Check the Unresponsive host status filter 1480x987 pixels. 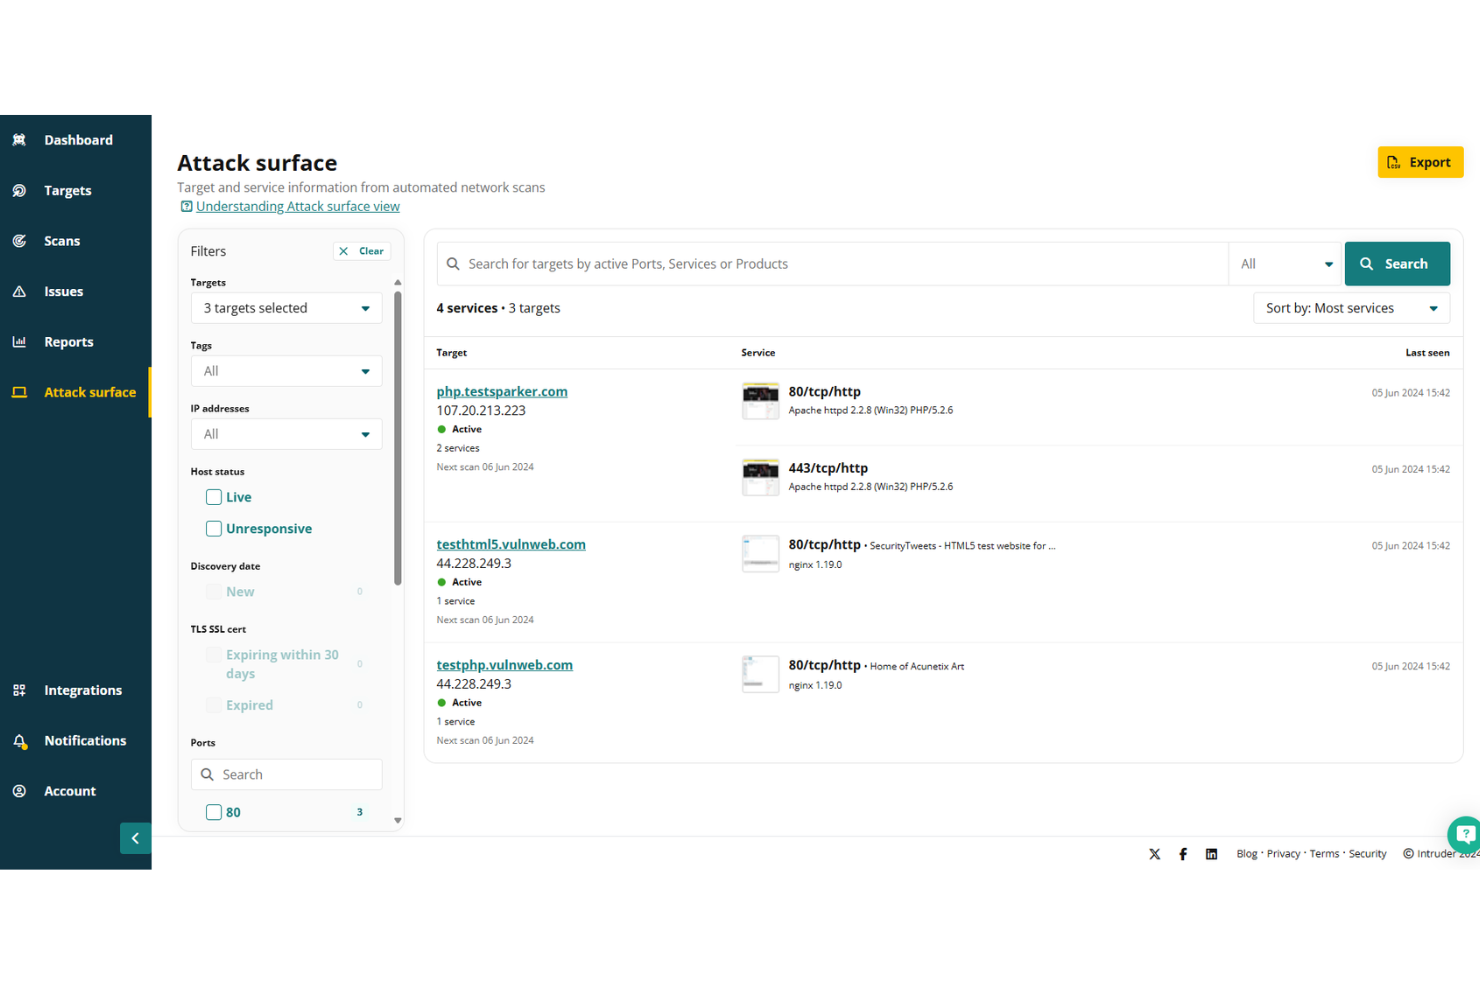(213, 528)
